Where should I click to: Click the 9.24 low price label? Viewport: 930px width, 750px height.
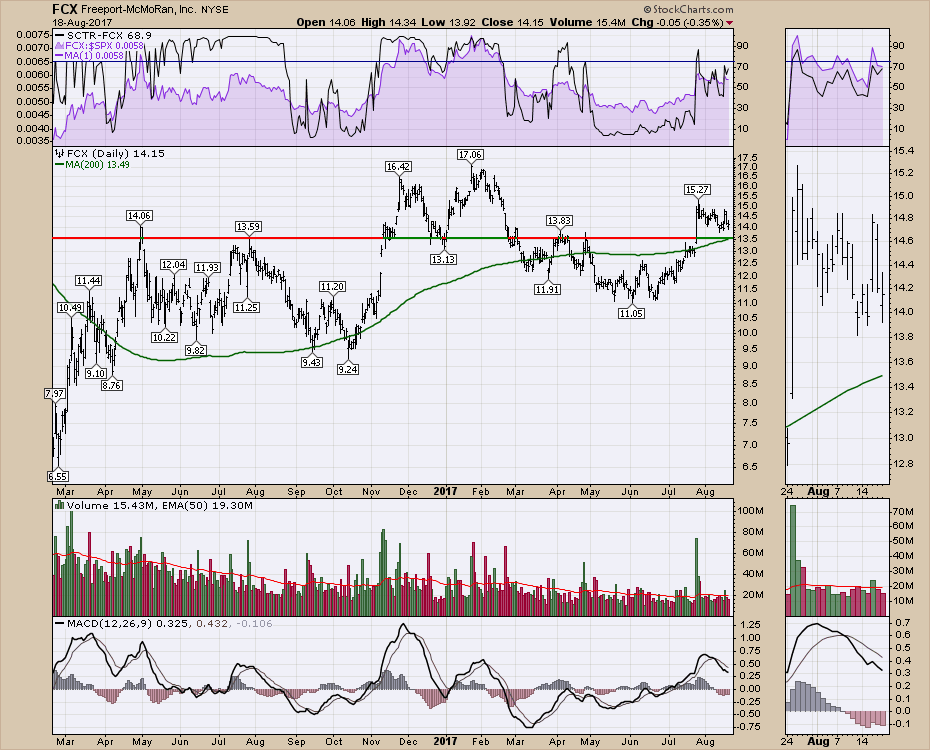pos(348,369)
